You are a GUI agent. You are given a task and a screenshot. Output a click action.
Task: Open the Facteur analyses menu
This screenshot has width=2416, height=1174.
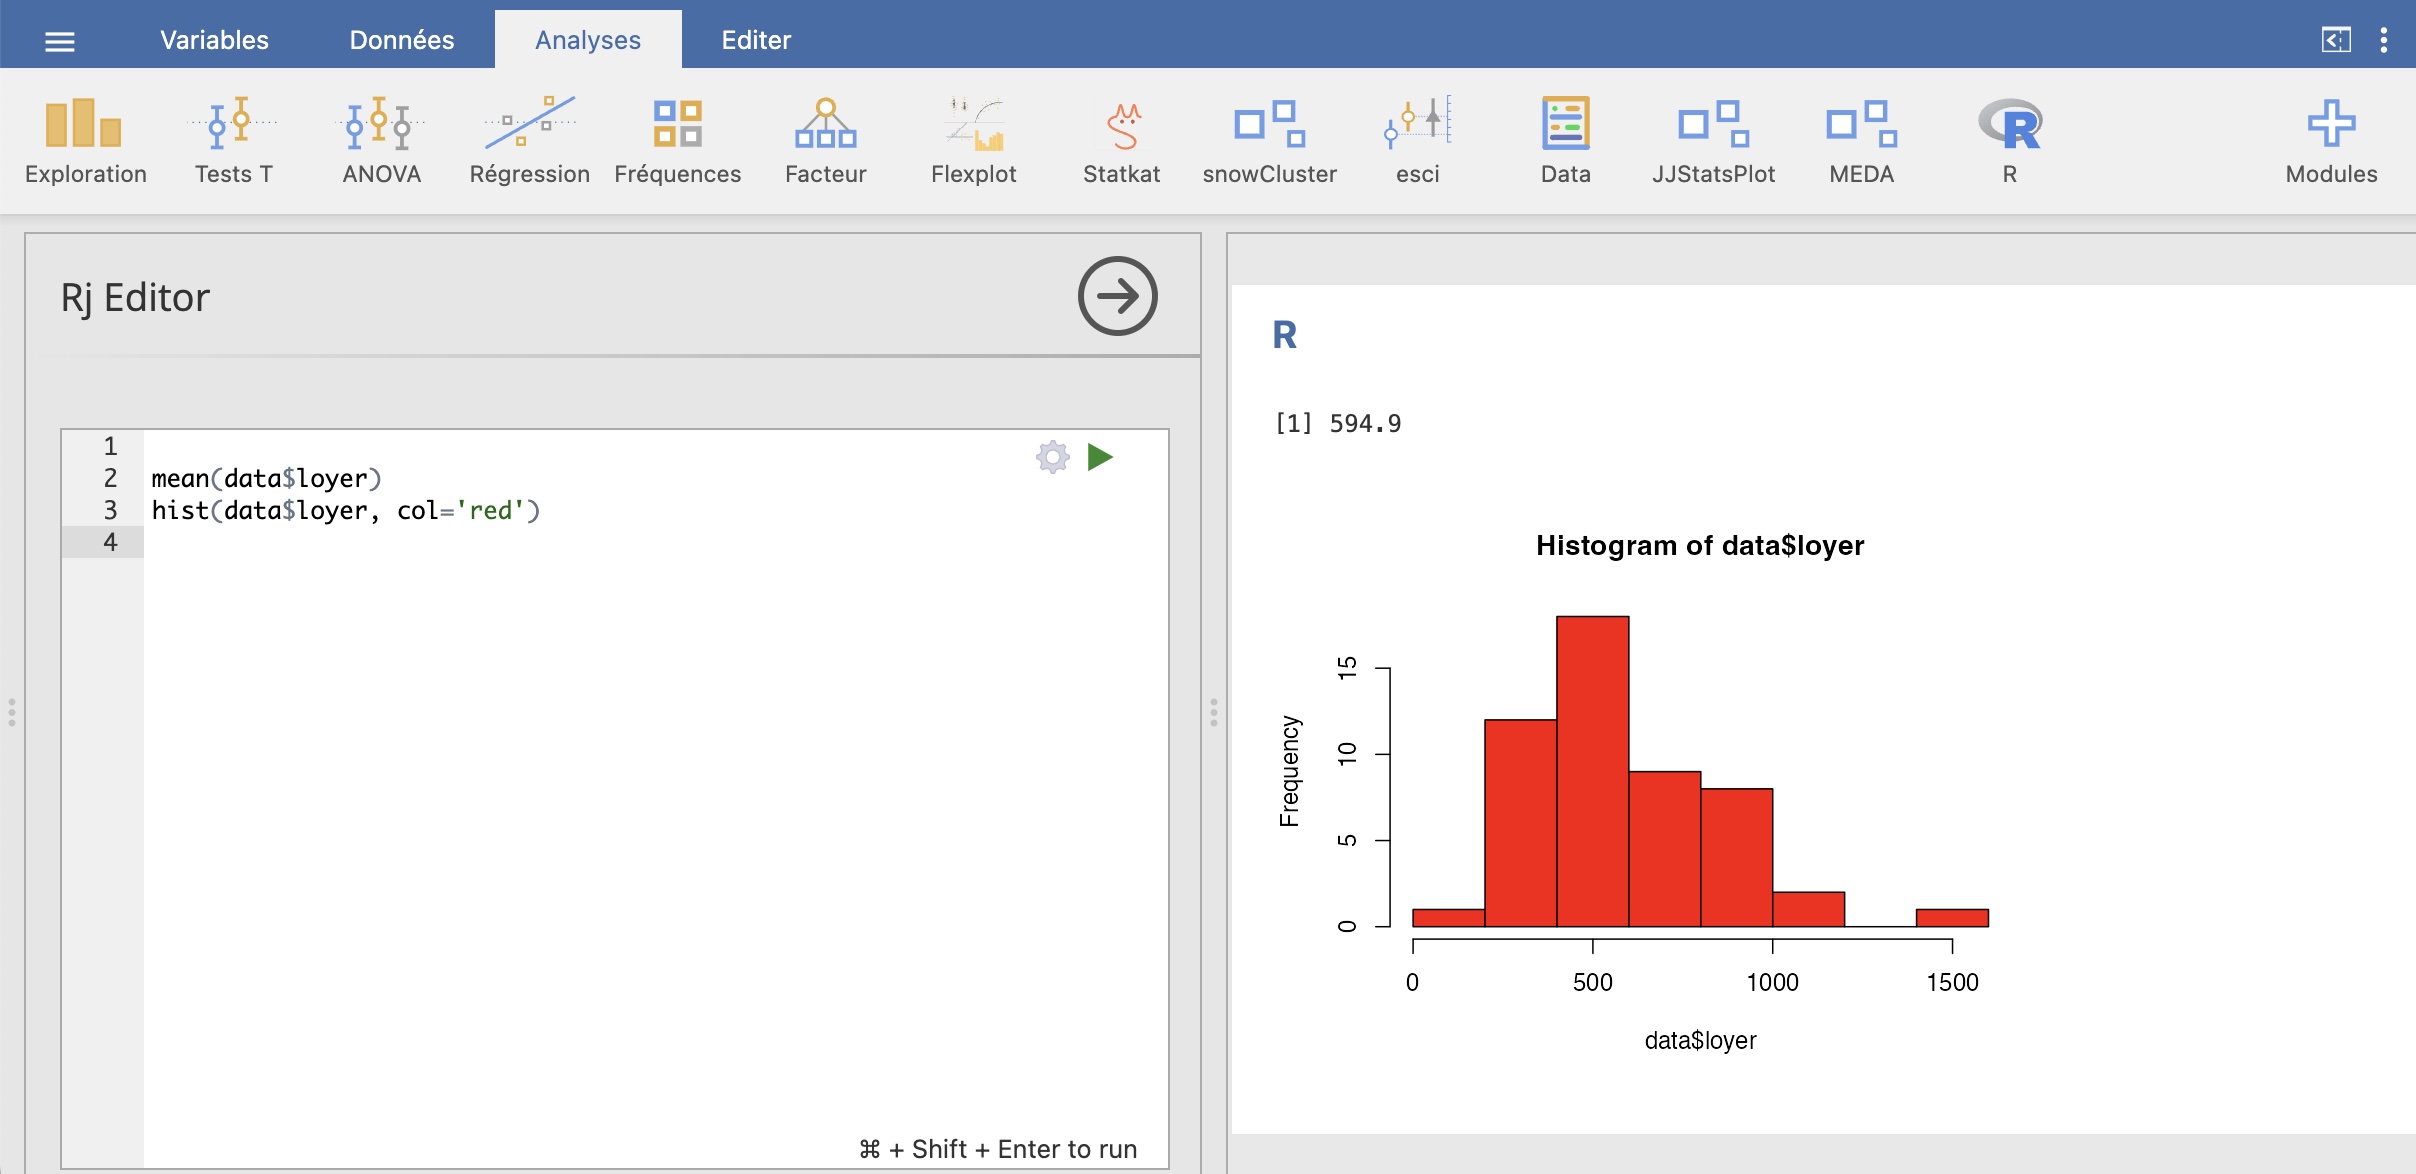click(x=825, y=141)
